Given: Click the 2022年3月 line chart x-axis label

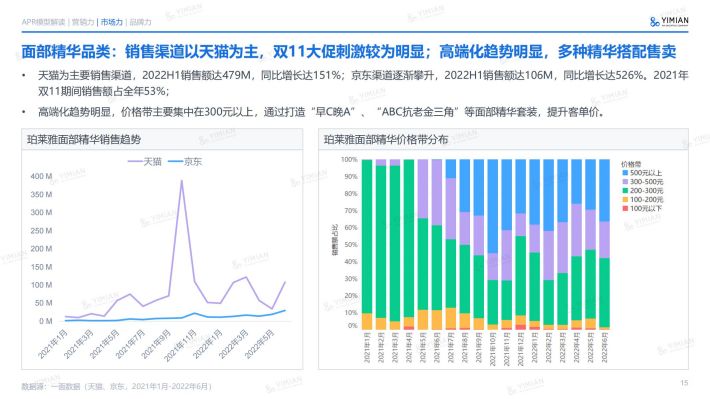Looking at the screenshot, I should point(234,344).
